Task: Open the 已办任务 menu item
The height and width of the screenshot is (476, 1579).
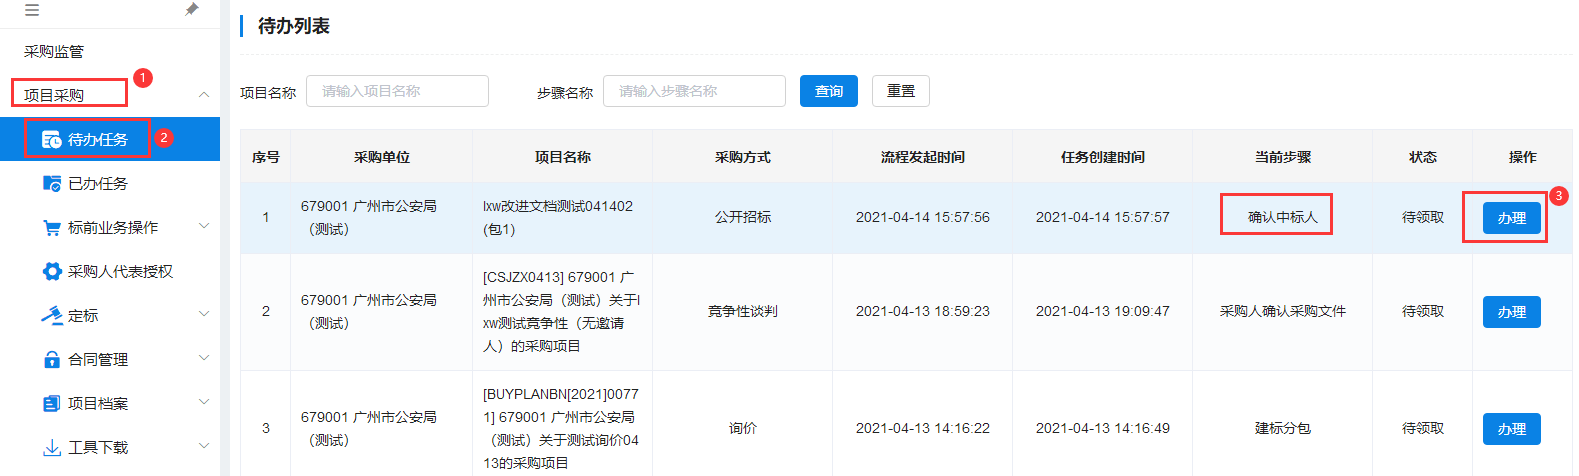Action: [98, 183]
